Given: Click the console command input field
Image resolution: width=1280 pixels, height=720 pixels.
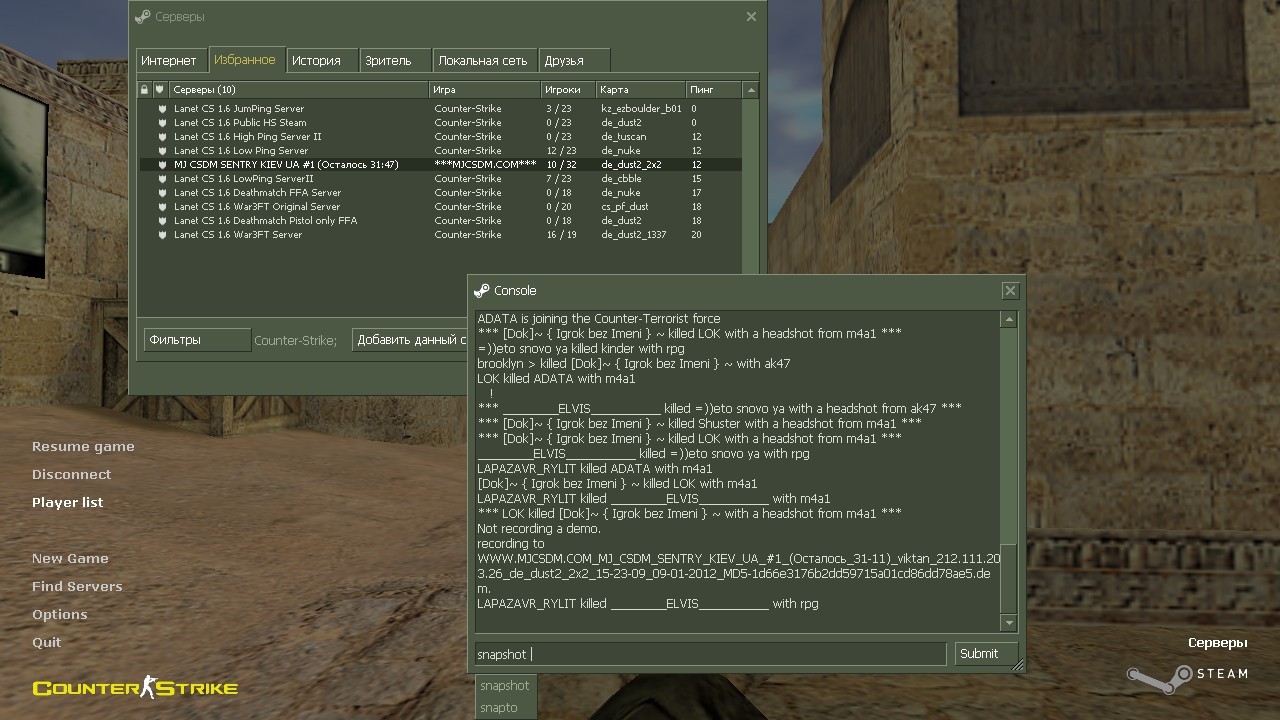Looking at the screenshot, I should [x=710, y=654].
